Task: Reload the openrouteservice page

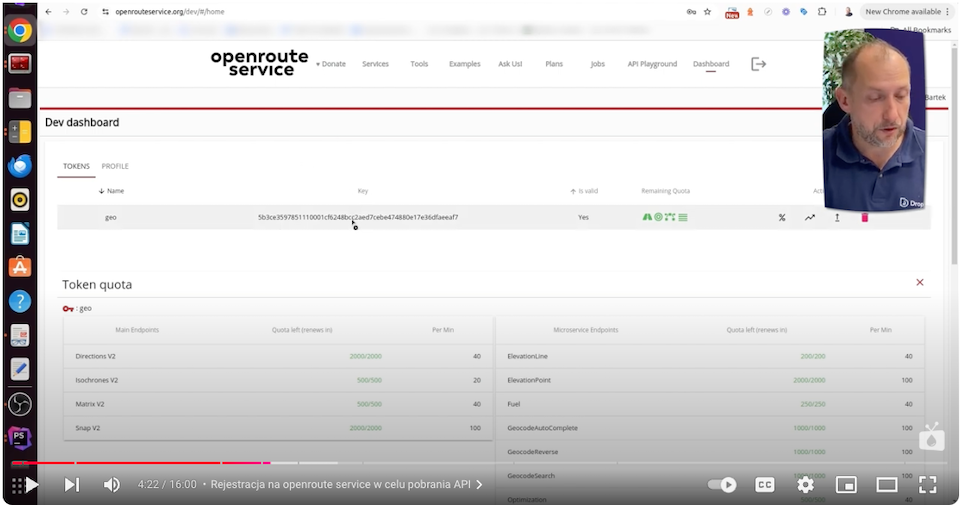Action: (84, 12)
